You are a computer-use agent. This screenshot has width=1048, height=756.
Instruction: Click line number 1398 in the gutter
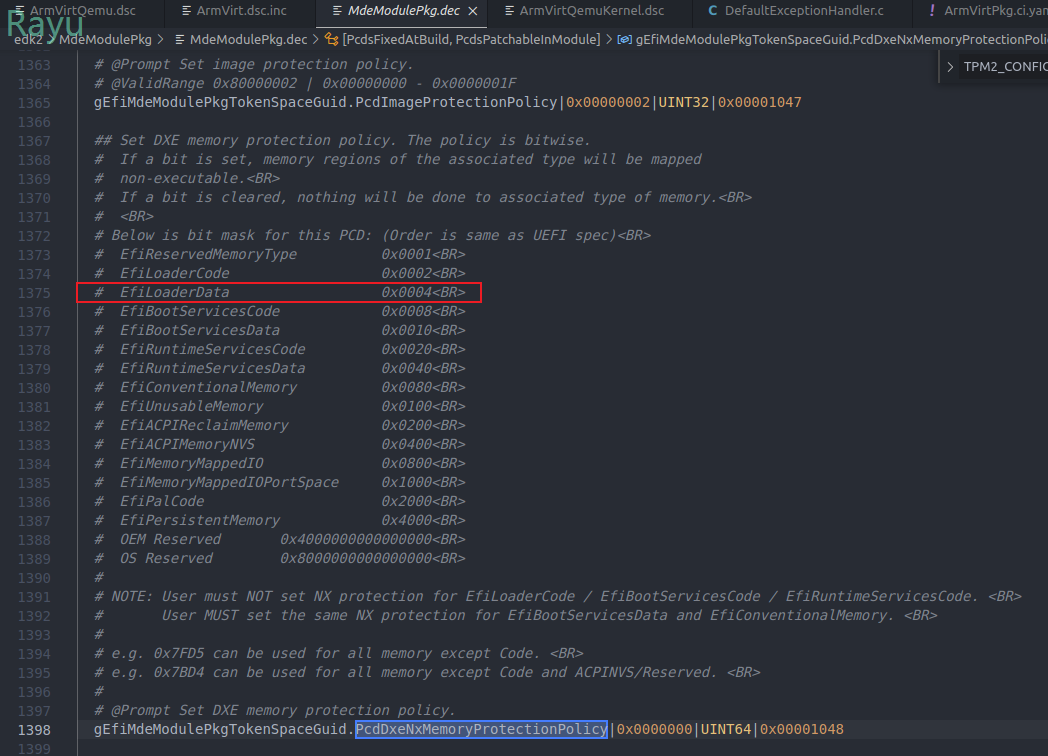coord(34,730)
